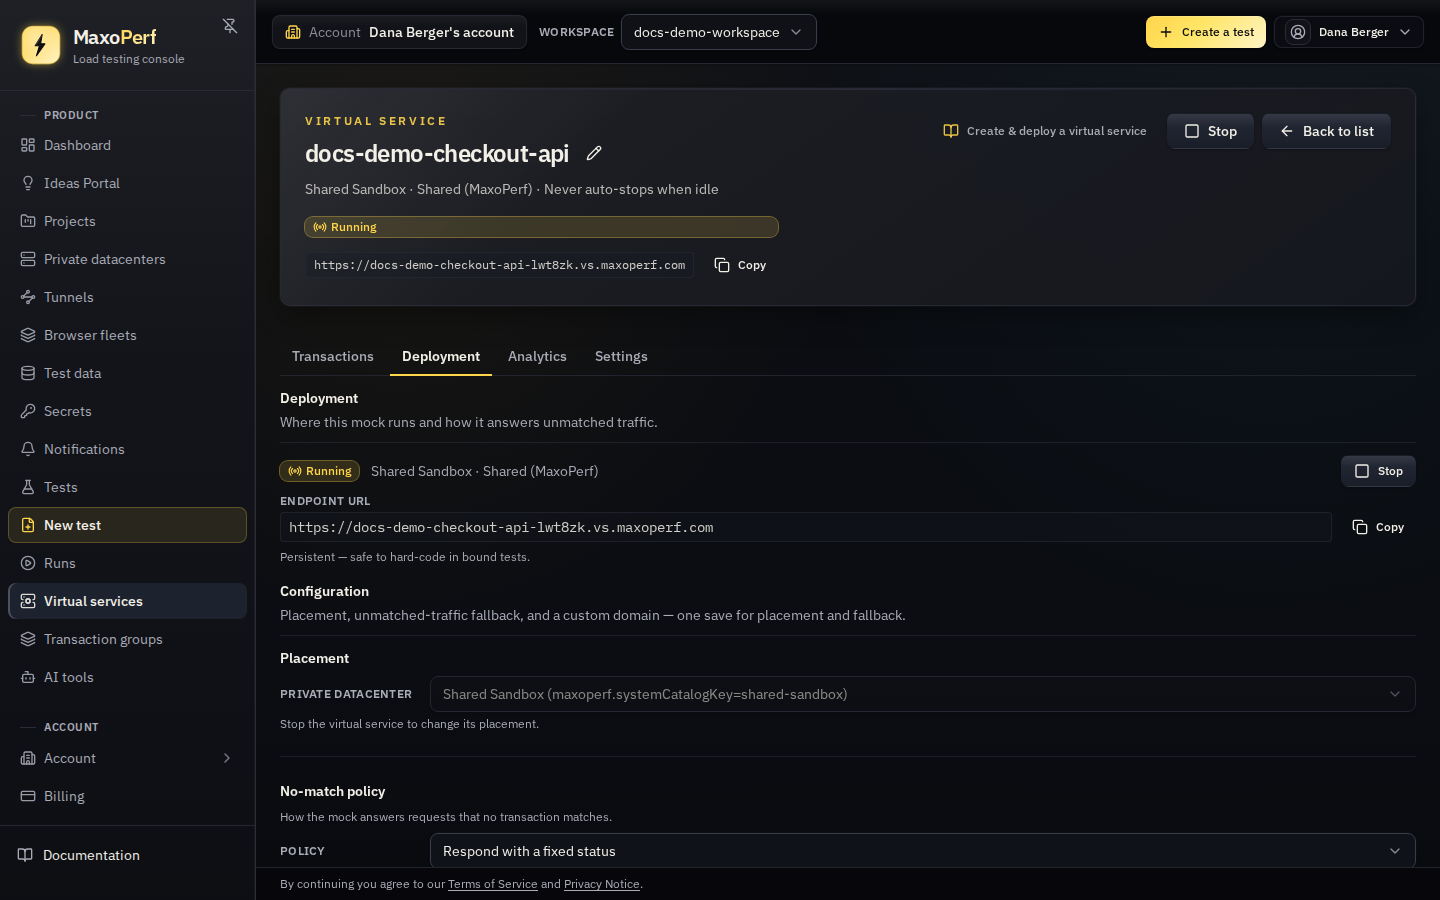This screenshot has width=1440, height=900.
Task: View Notifications in the sidebar
Action: pyautogui.click(x=128, y=449)
